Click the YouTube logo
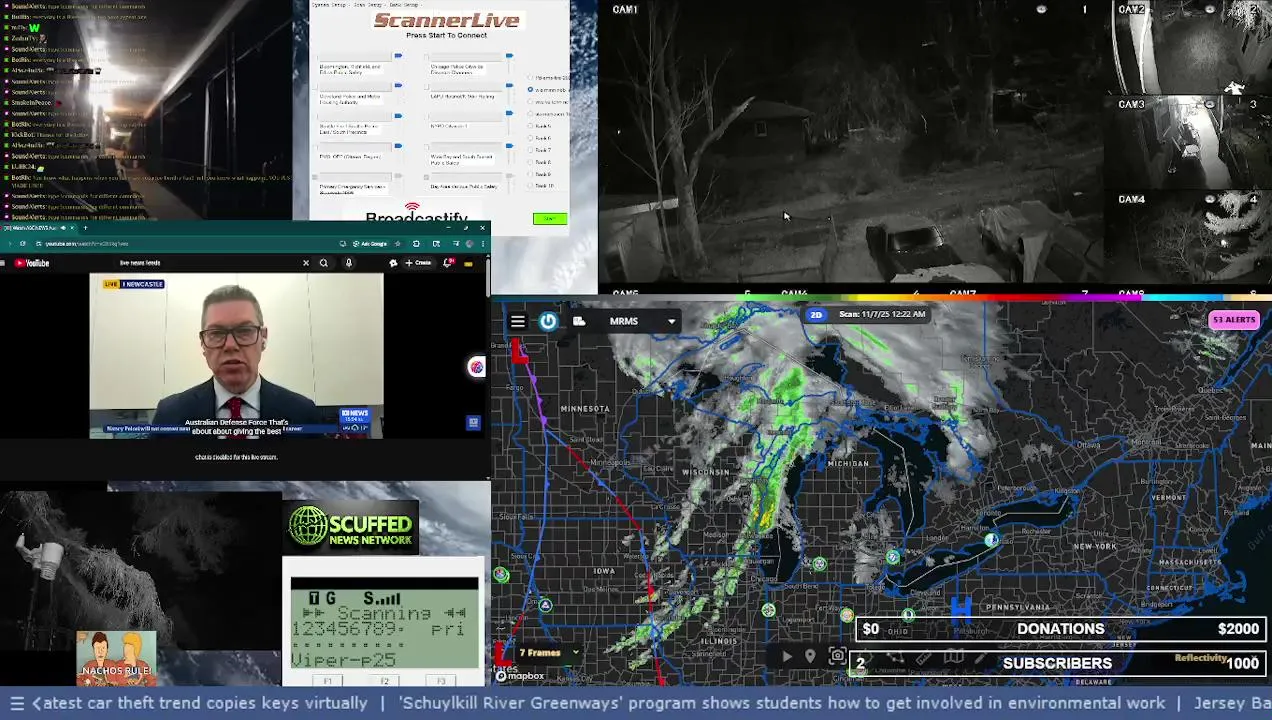The width and height of the screenshot is (1272, 720). 32,263
